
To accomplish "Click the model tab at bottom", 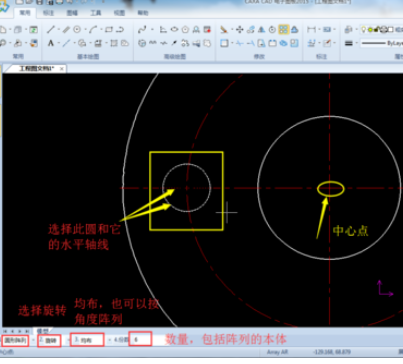I will [x=43, y=331].
